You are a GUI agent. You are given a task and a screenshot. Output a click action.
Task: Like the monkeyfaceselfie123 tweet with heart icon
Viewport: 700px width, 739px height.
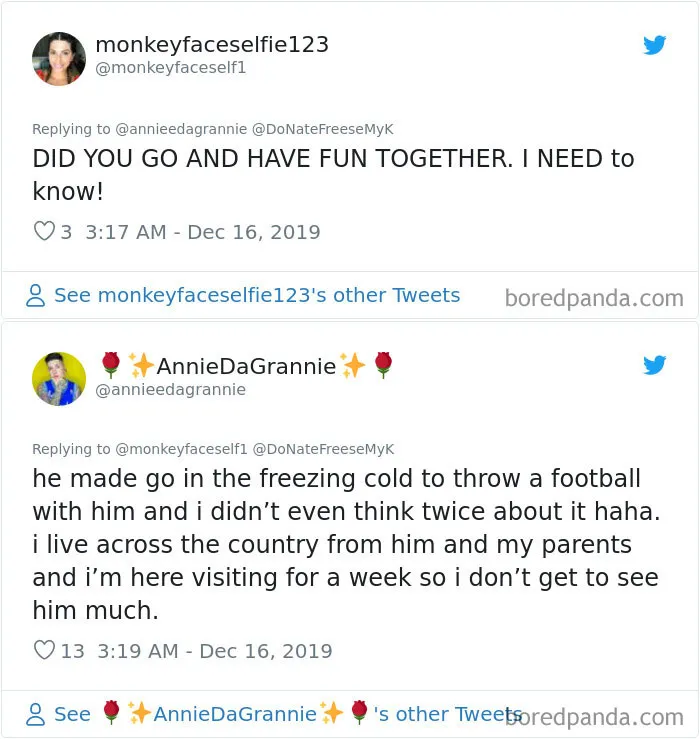pyautogui.click(x=44, y=231)
